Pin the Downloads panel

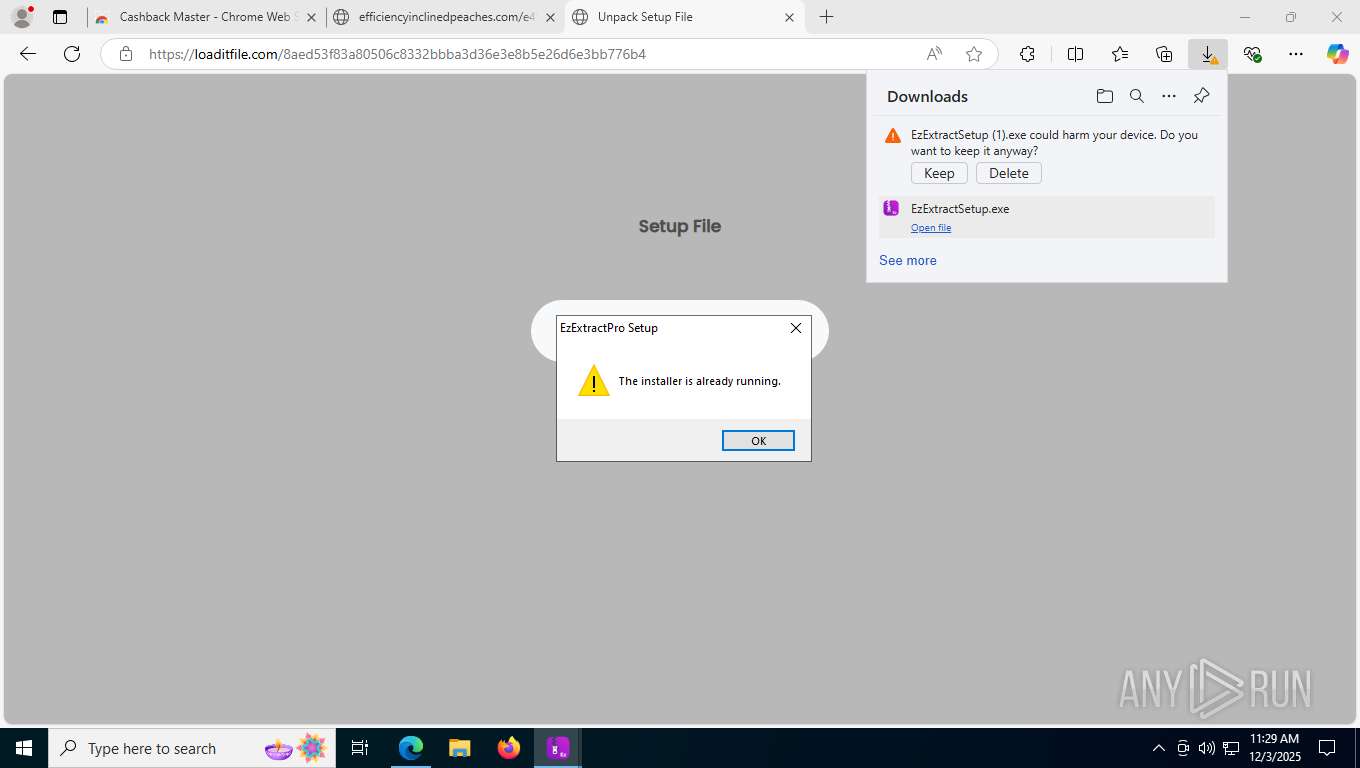[x=1202, y=96]
